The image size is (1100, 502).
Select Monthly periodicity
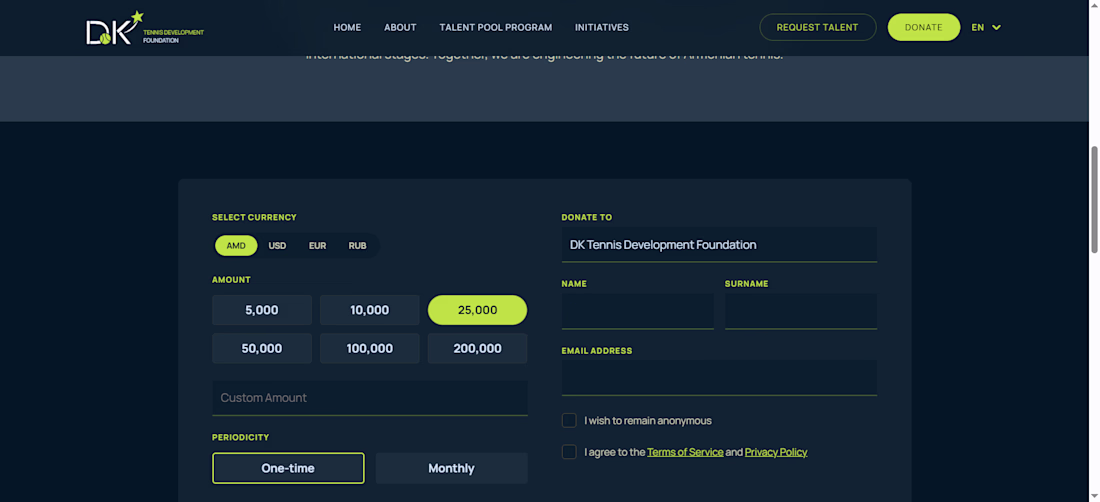tap(452, 468)
